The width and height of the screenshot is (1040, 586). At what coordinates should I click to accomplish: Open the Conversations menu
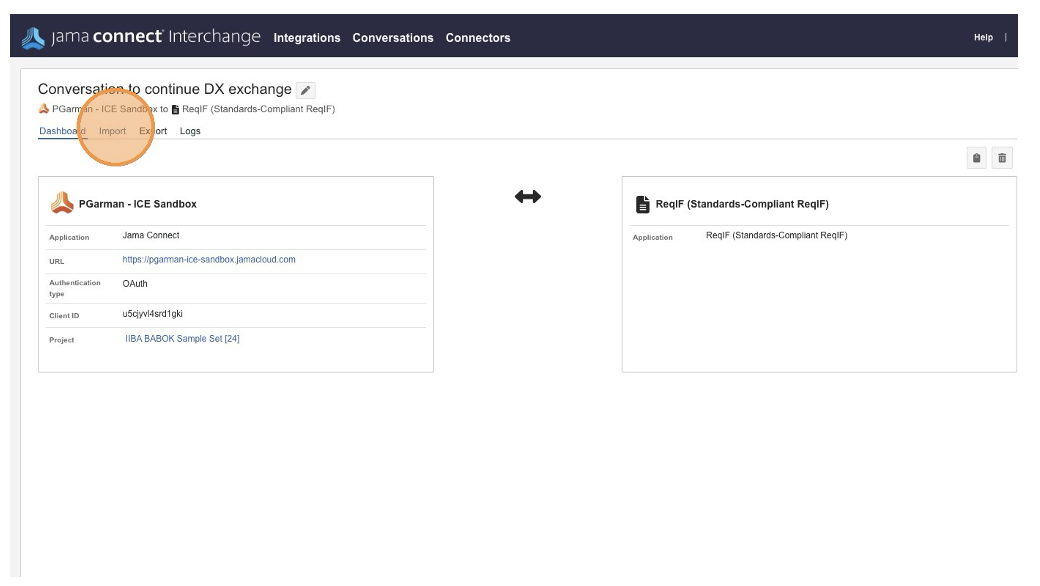tap(393, 38)
